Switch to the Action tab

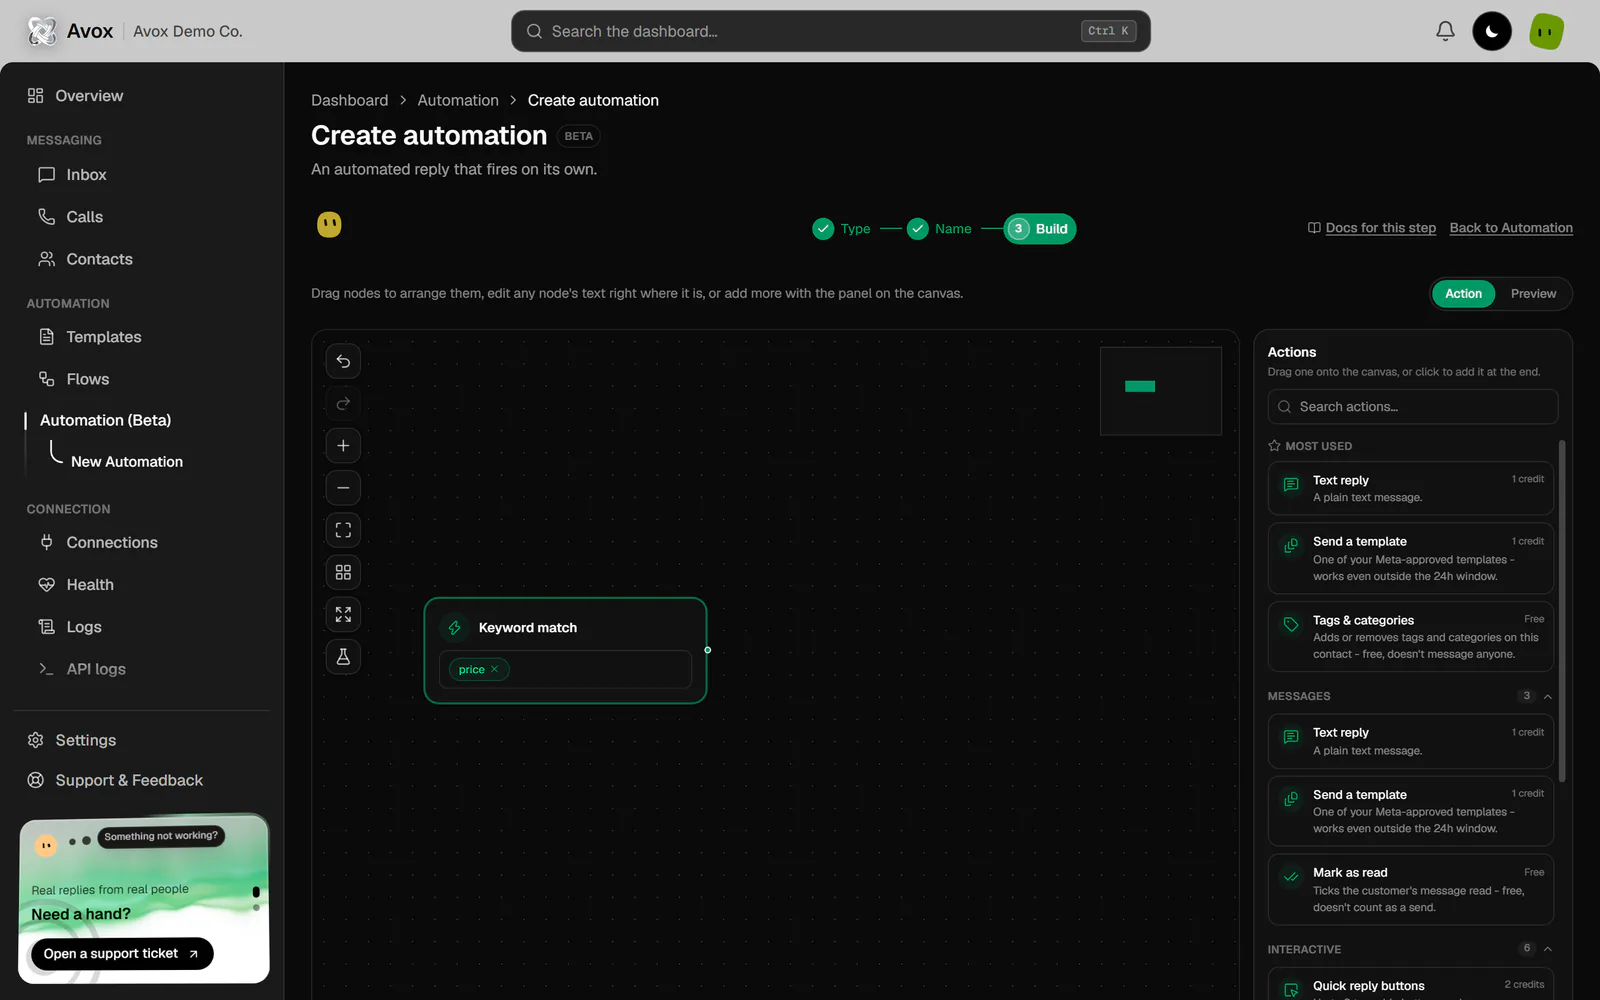[x=1463, y=293]
